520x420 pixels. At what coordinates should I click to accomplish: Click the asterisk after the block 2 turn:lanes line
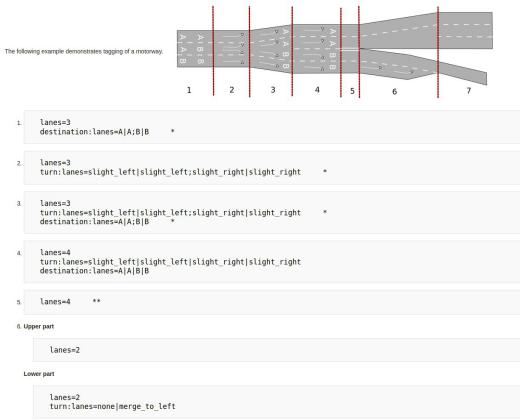point(325,171)
